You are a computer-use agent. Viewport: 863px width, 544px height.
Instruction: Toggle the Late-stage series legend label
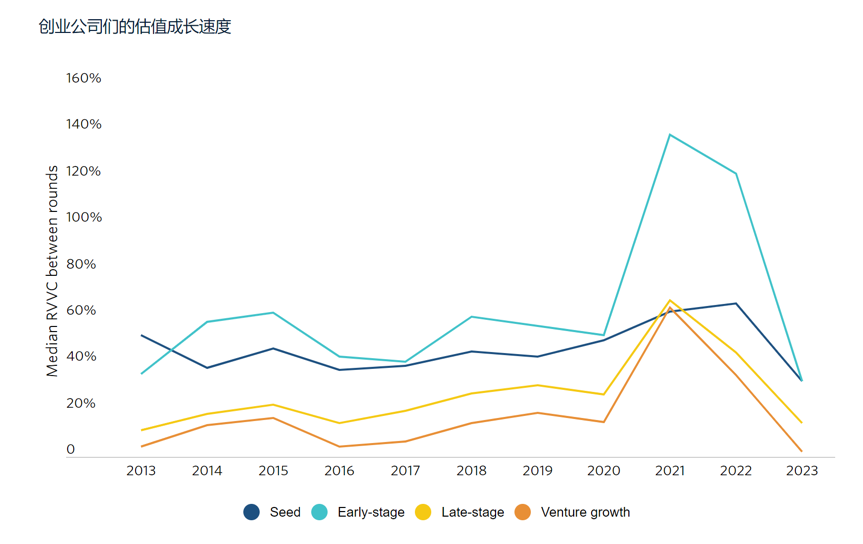click(x=472, y=512)
